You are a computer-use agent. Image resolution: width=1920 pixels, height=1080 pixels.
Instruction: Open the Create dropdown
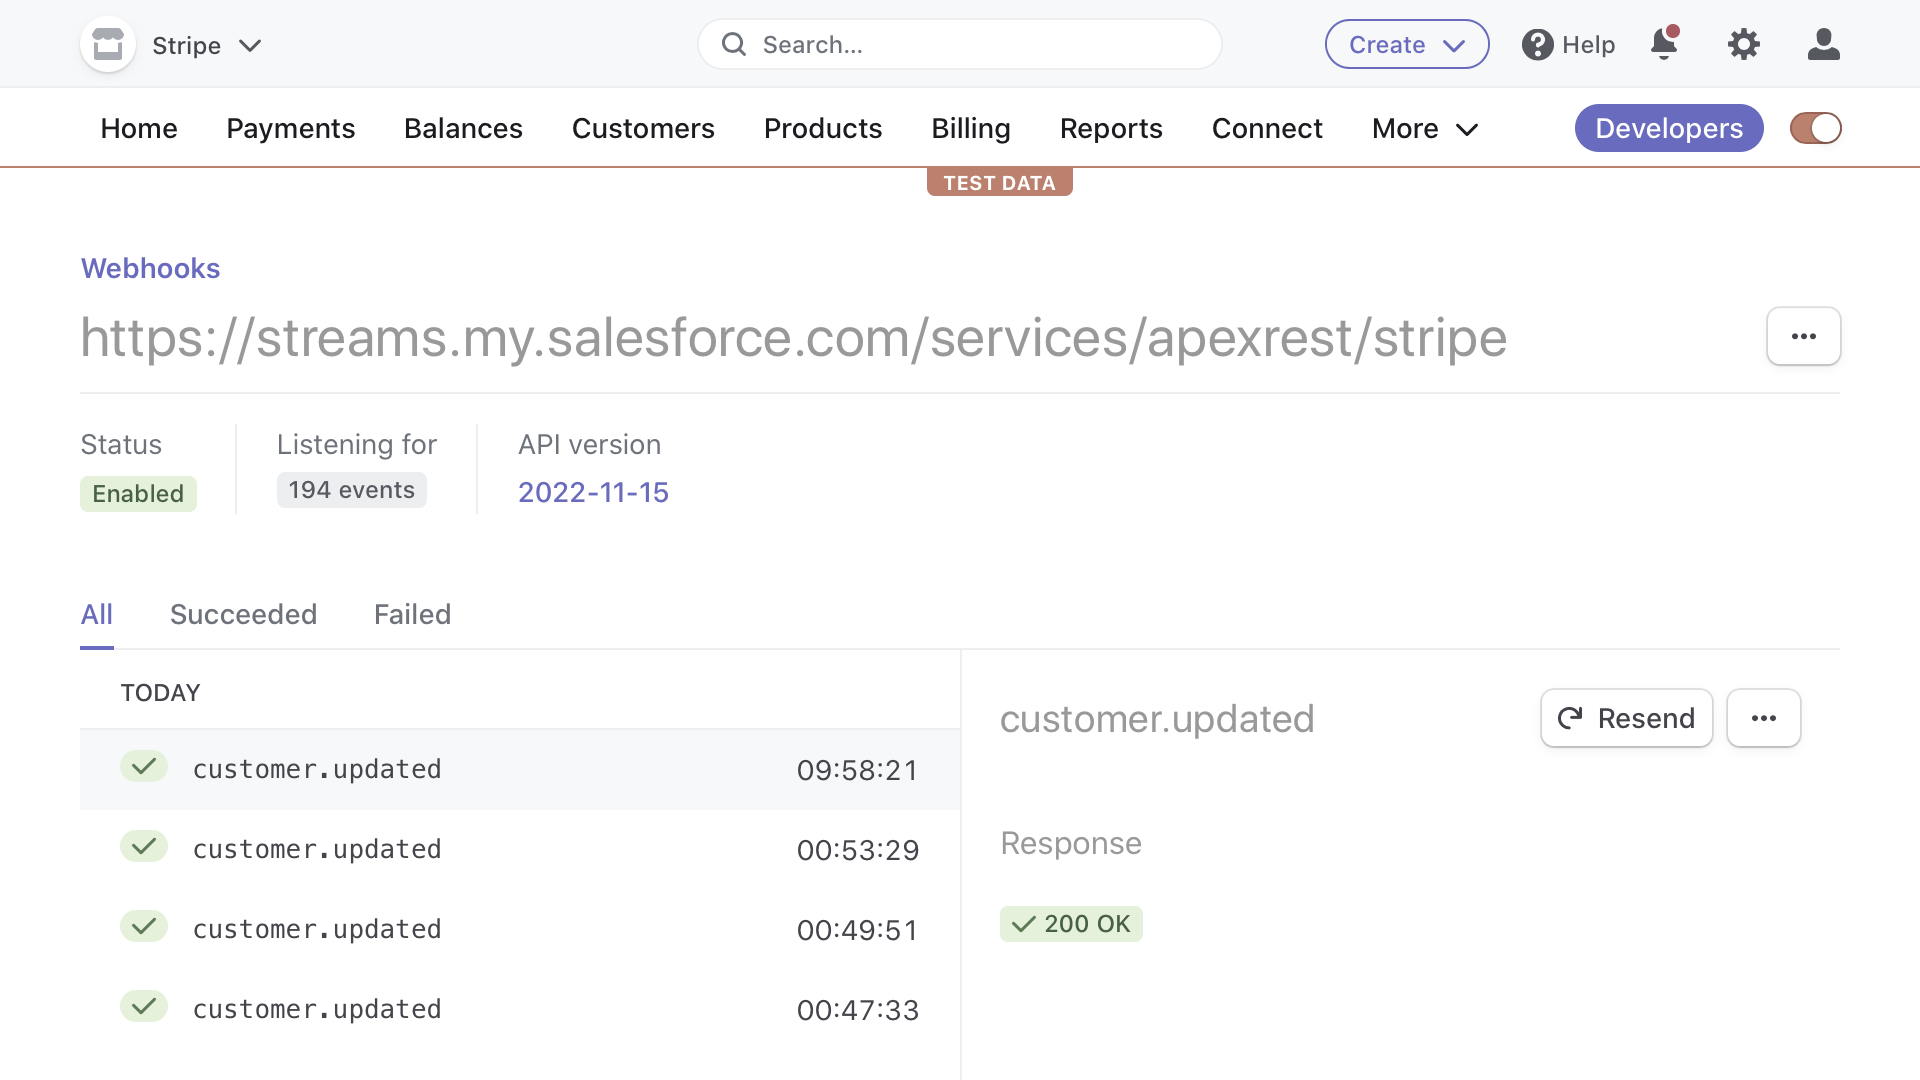[x=1406, y=45]
